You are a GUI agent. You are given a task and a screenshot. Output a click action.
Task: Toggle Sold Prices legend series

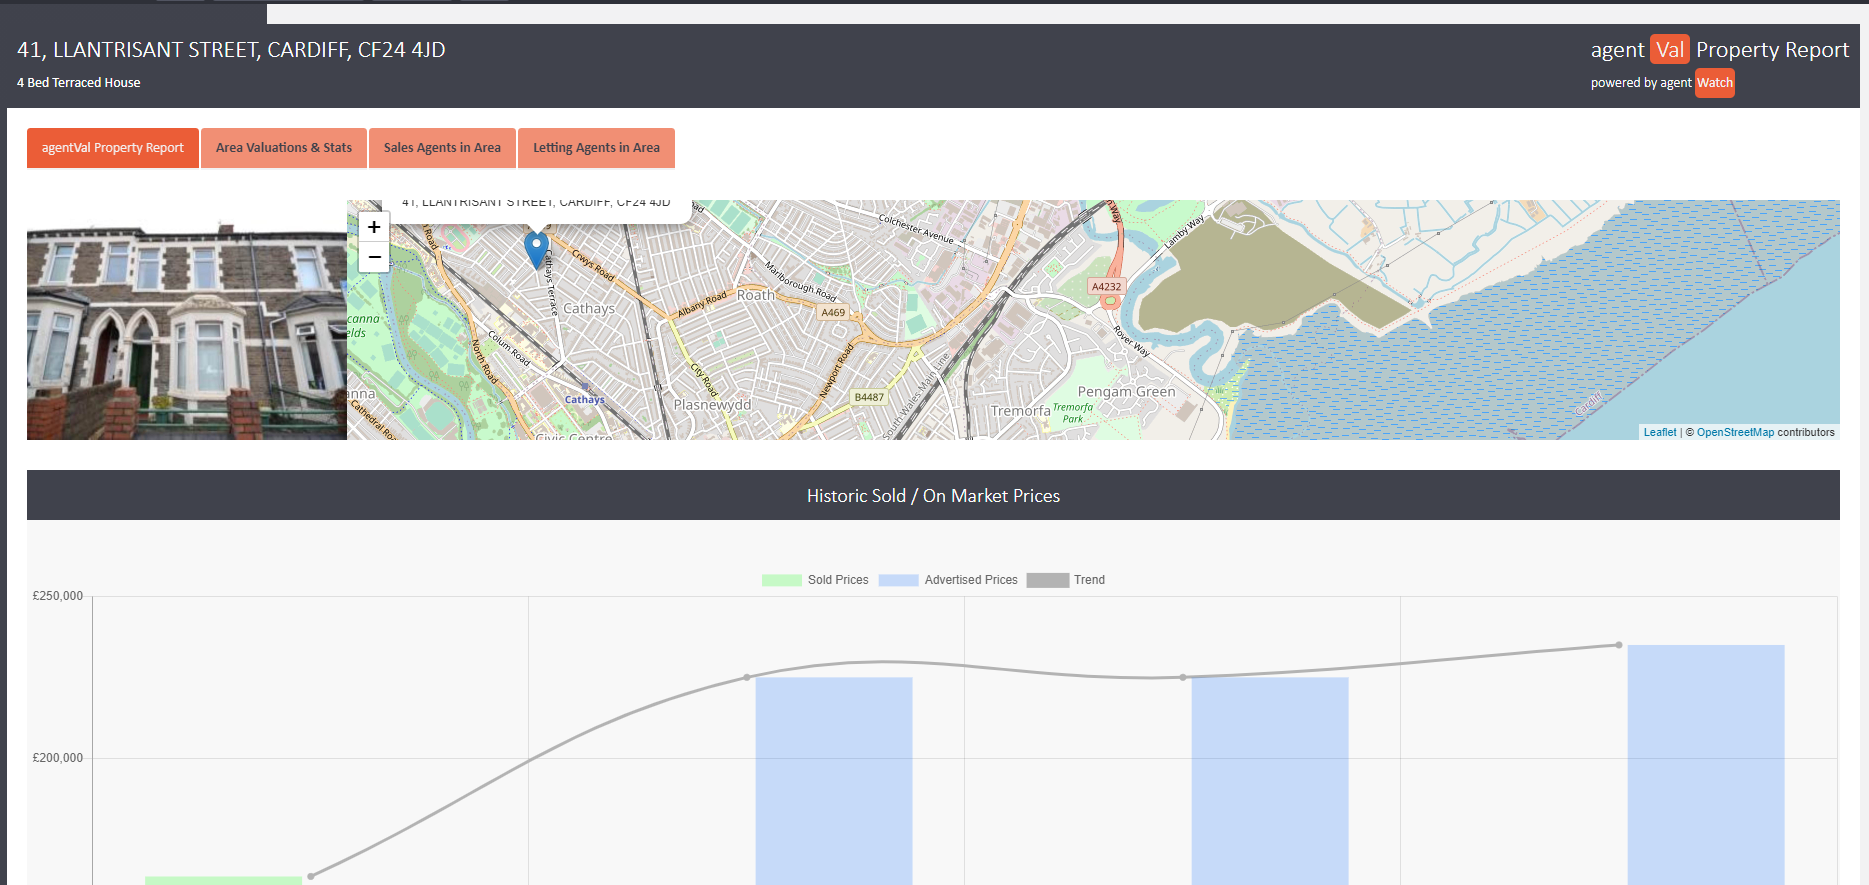coord(816,580)
